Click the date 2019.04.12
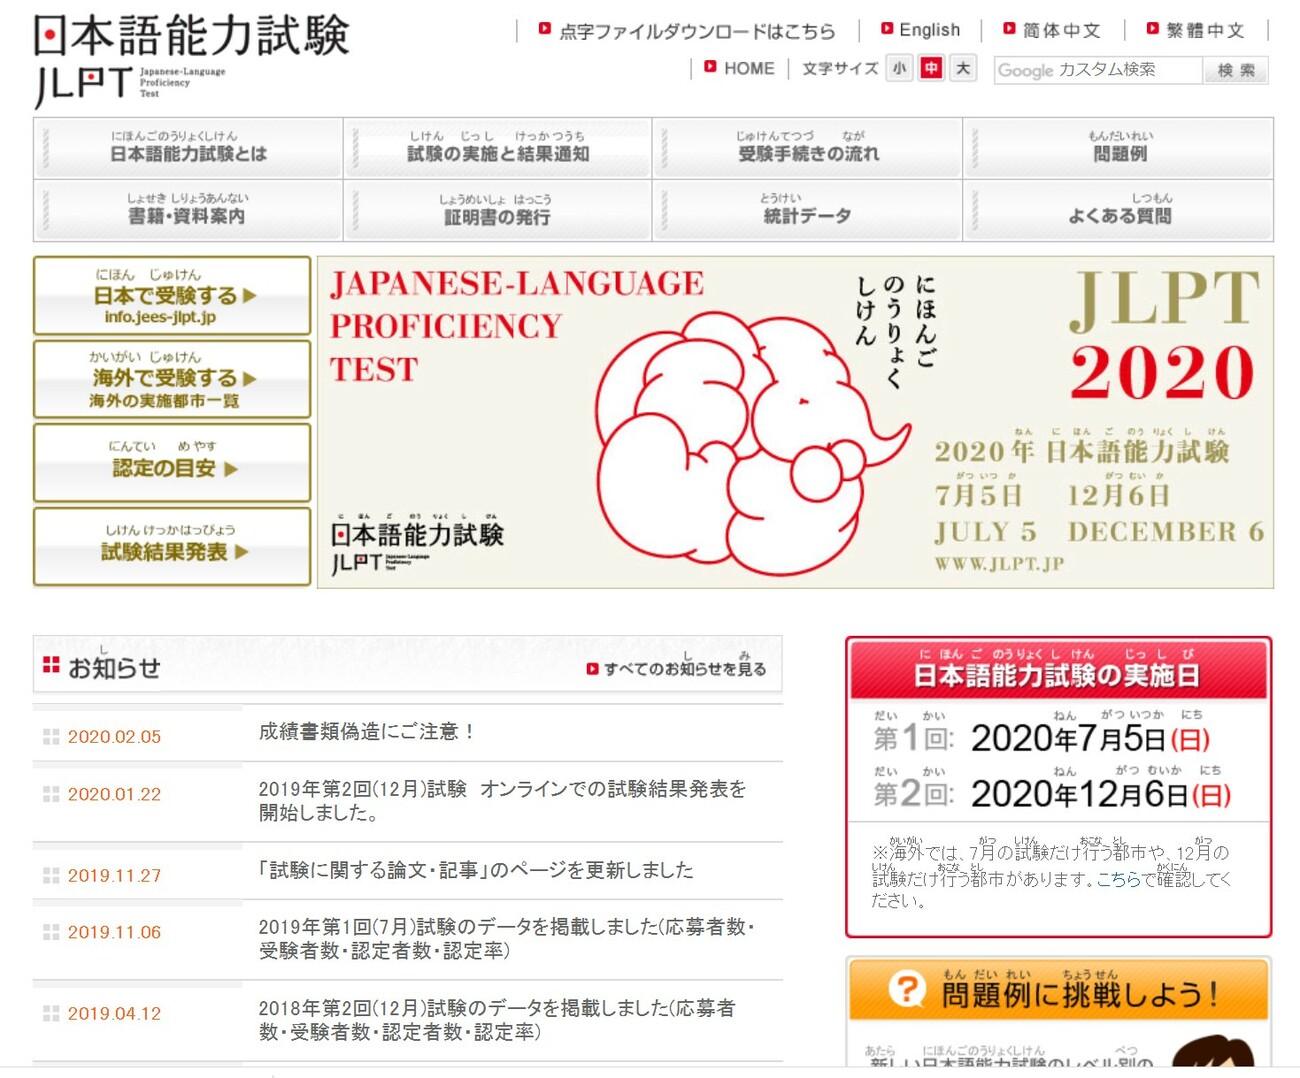The width and height of the screenshot is (1300, 1078). [114, 1014]
